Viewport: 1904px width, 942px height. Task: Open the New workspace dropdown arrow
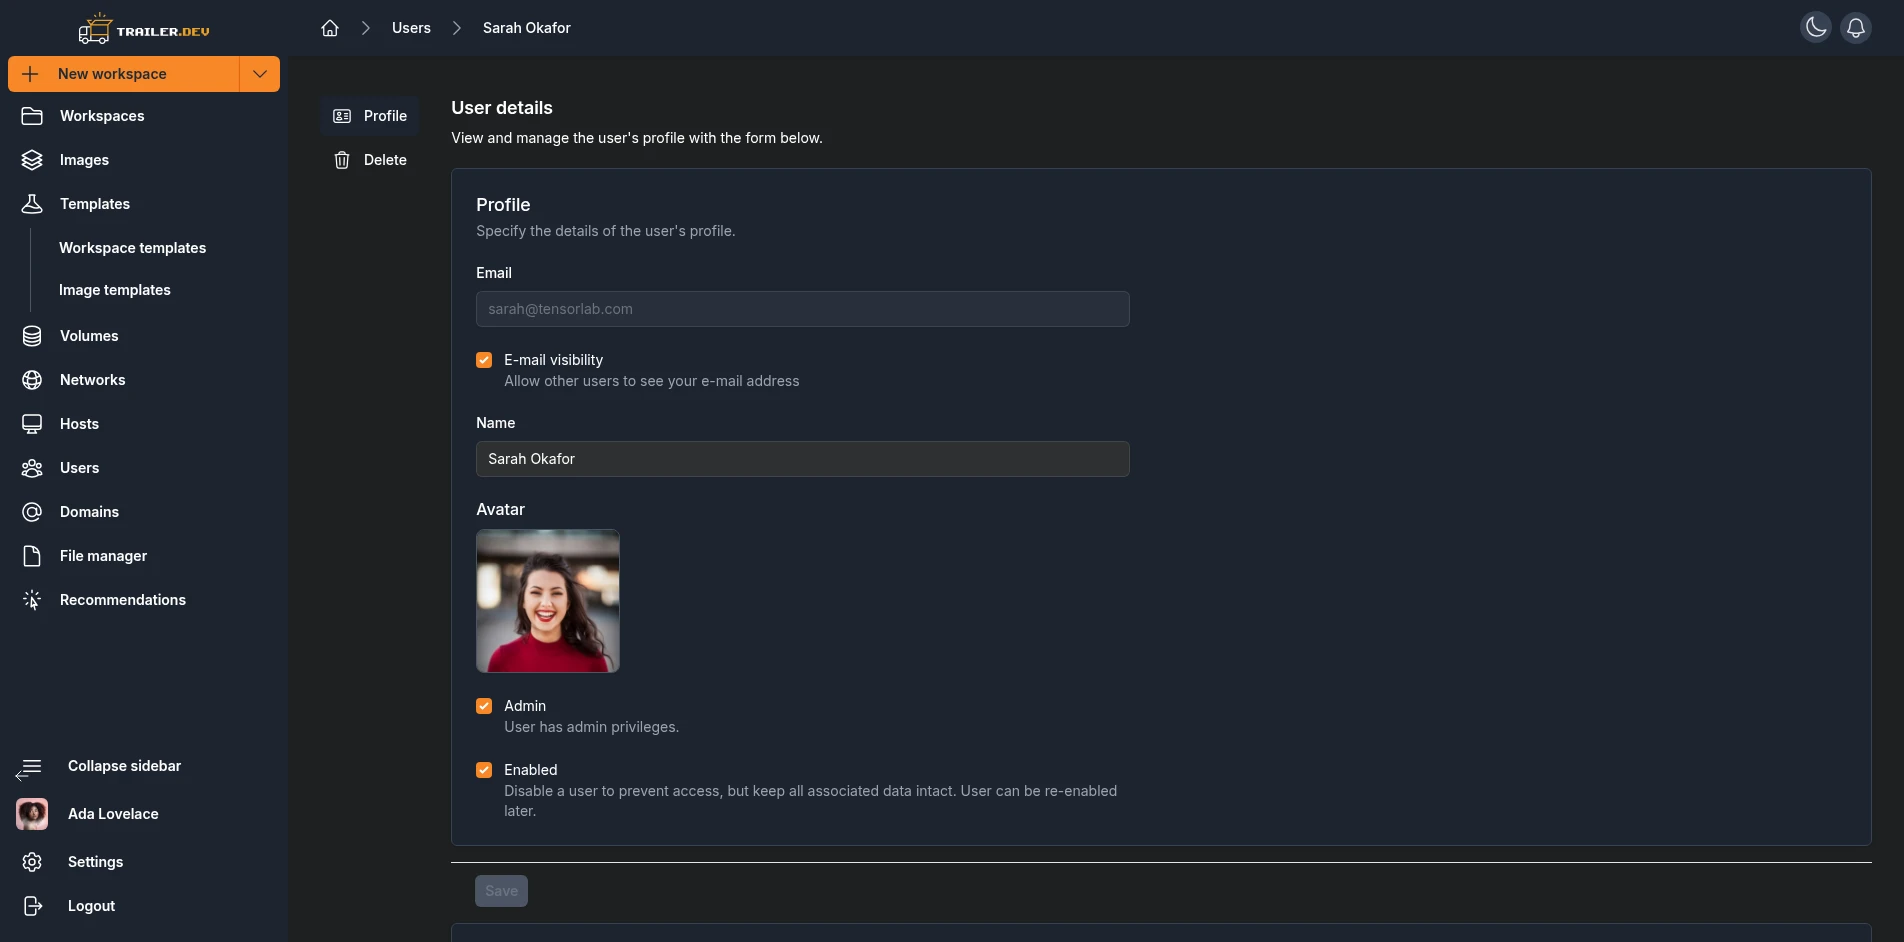[x=260, y=74]
